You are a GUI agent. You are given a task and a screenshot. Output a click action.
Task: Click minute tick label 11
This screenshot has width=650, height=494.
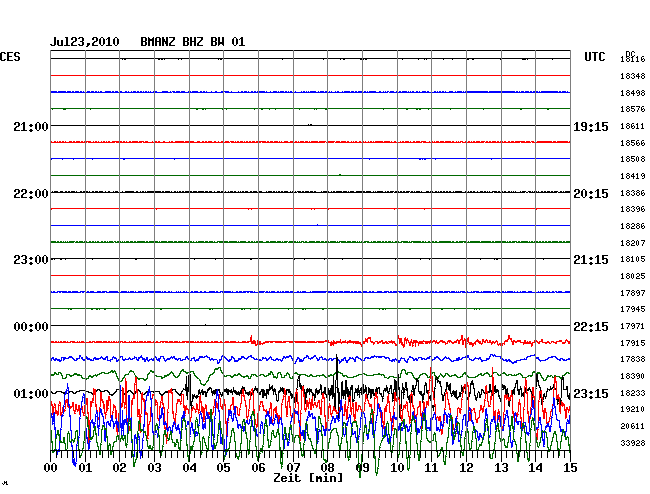(x=432, y=468)
